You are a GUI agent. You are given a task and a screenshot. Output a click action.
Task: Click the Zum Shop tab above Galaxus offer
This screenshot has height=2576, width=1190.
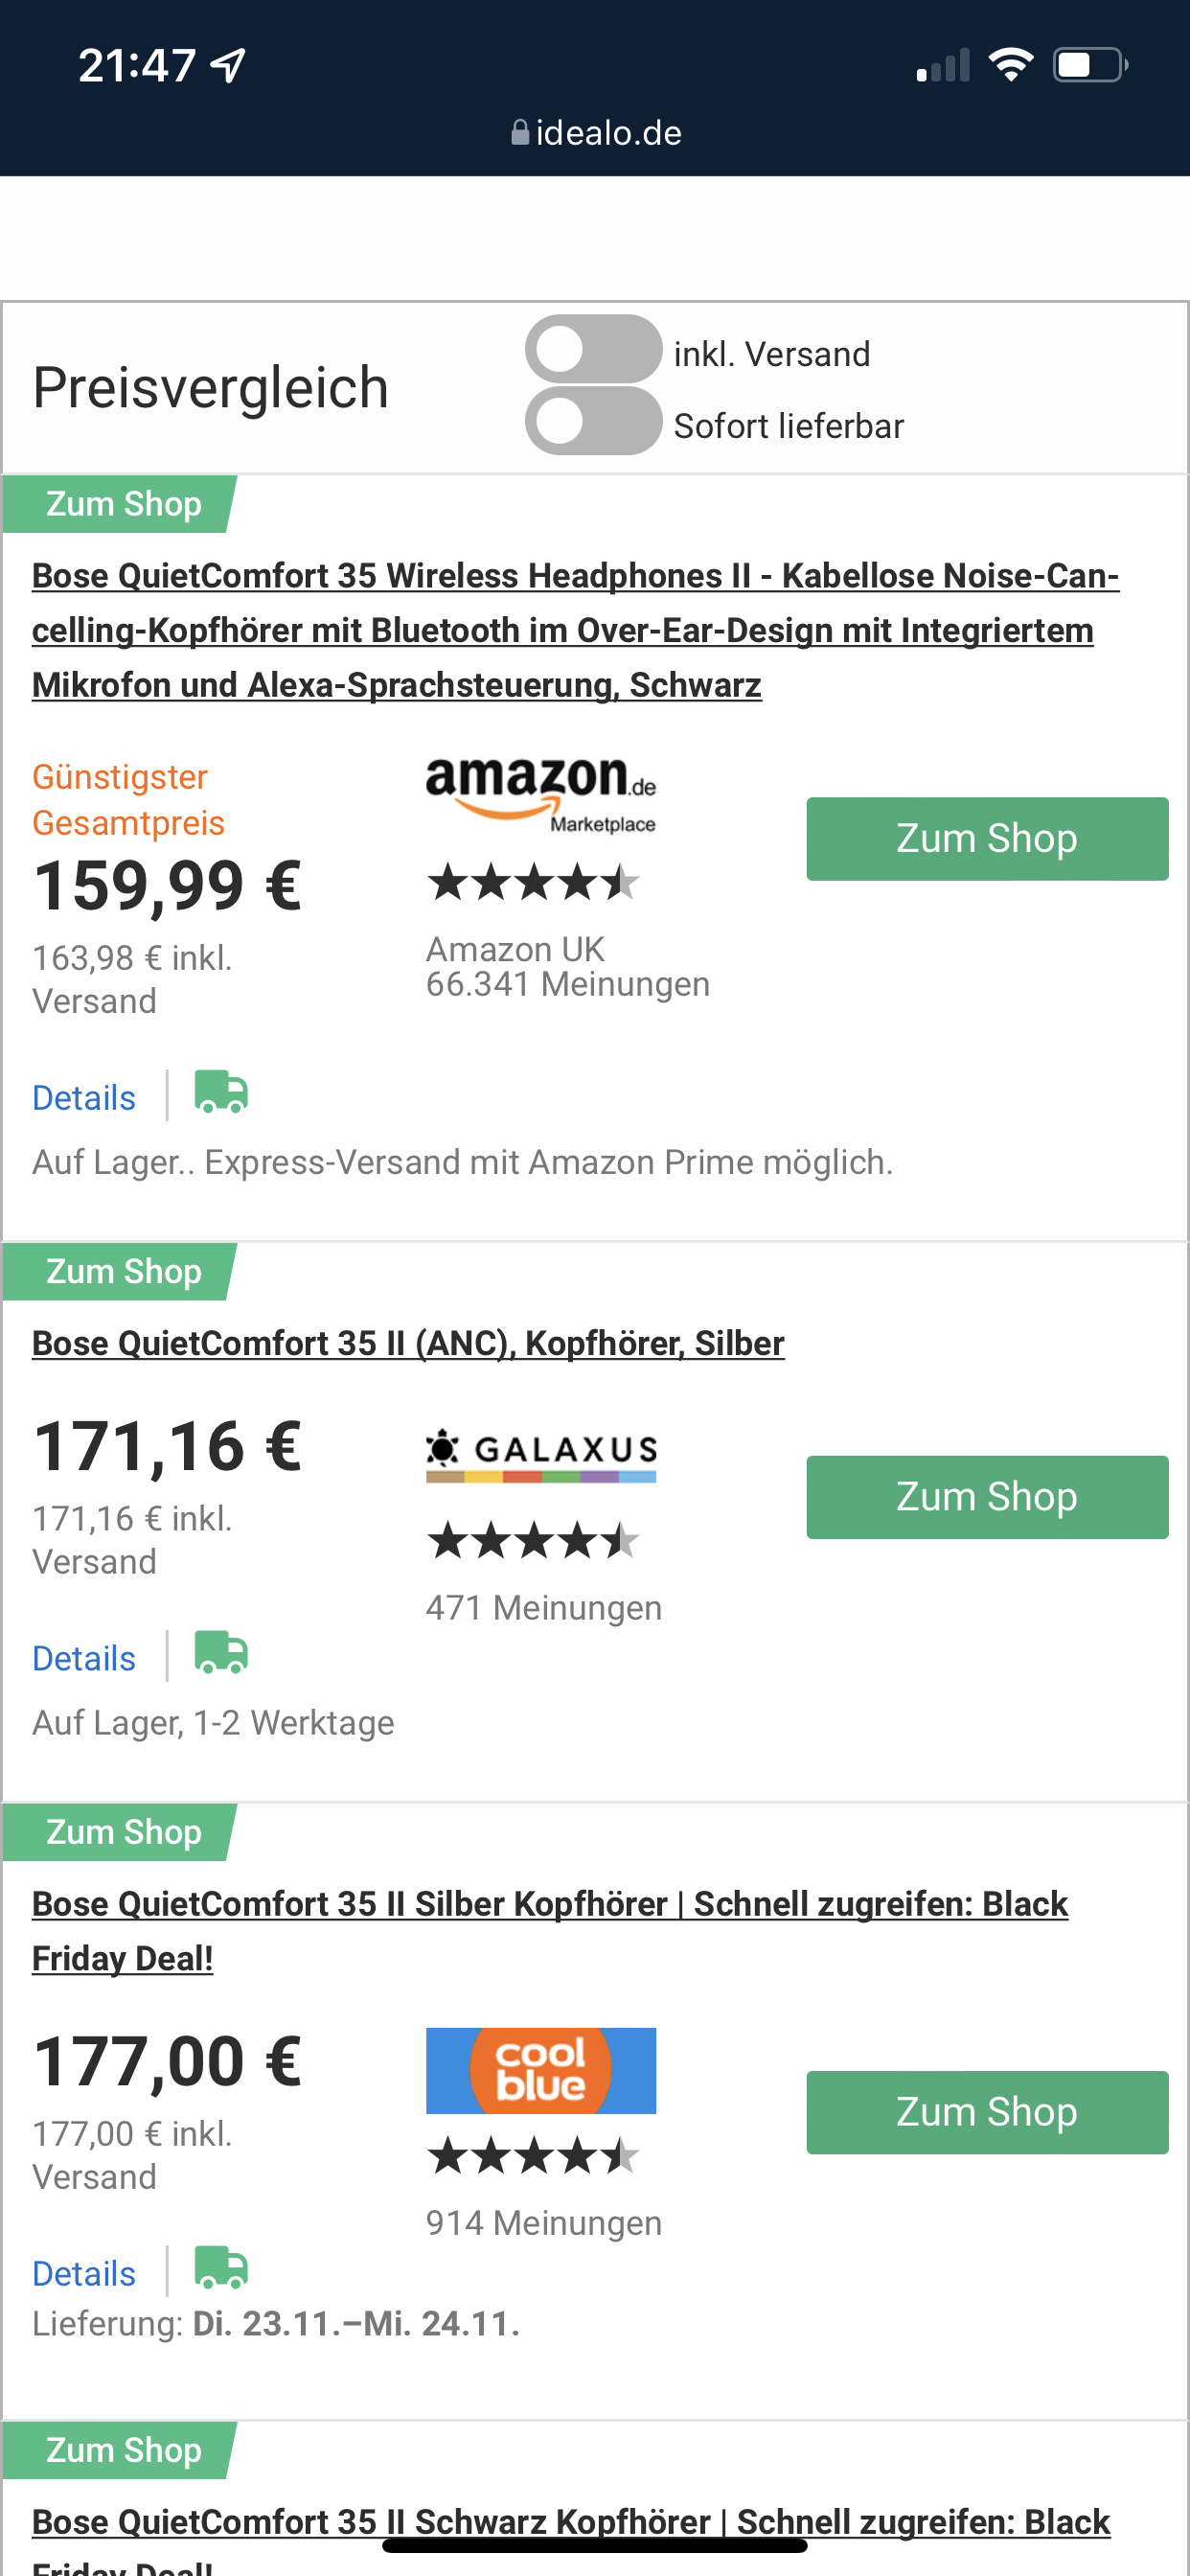click(x=120, y=1271)
